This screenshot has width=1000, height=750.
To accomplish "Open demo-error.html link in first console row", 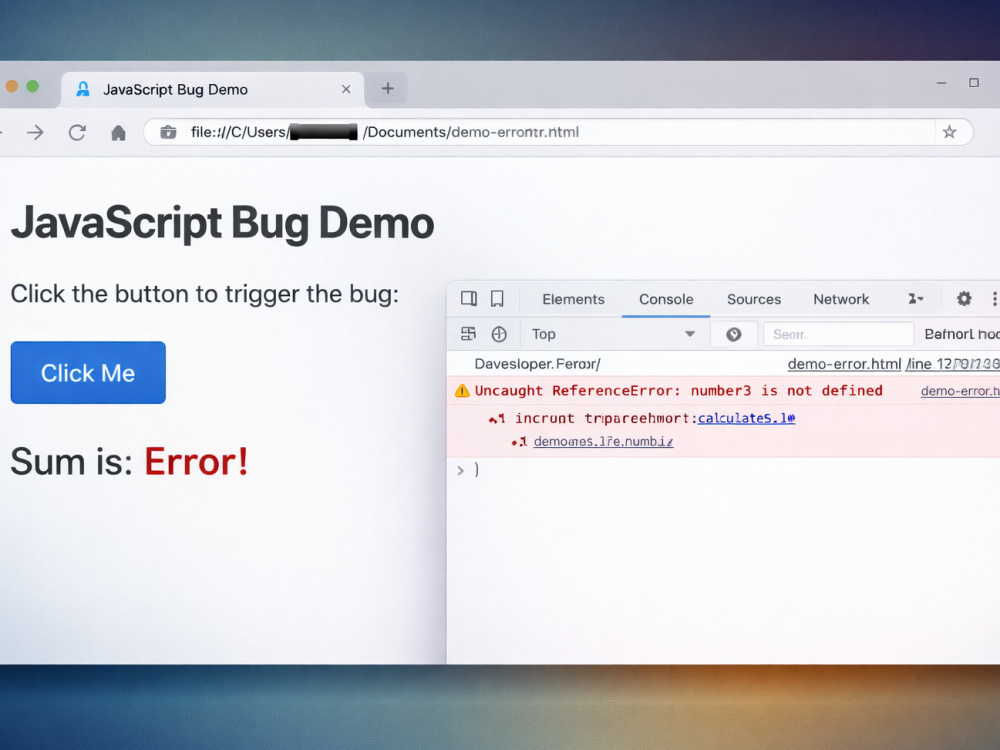I will pos(844,364).
